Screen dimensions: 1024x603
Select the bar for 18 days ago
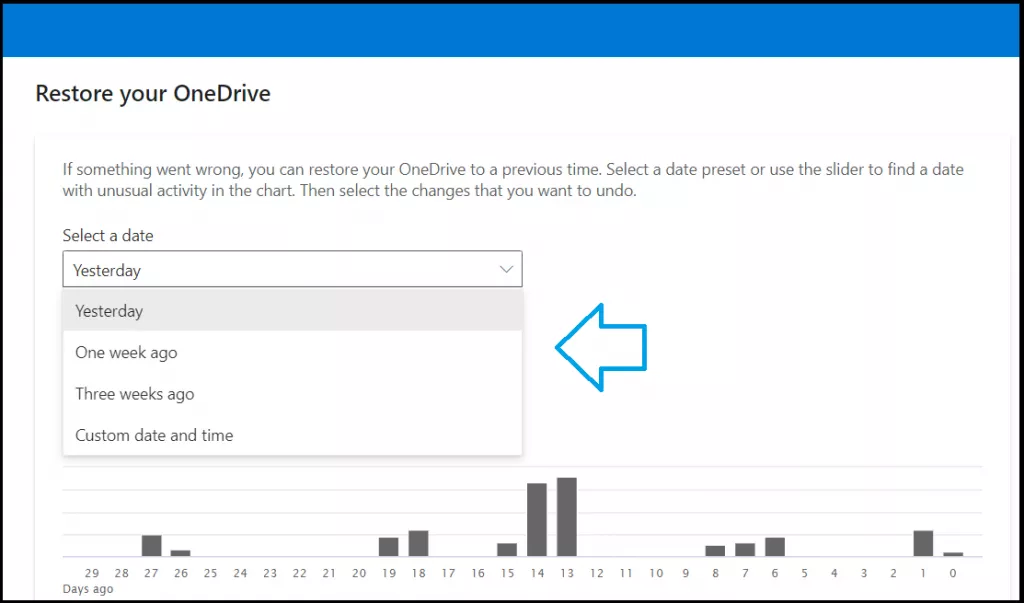tap(418, 543)
